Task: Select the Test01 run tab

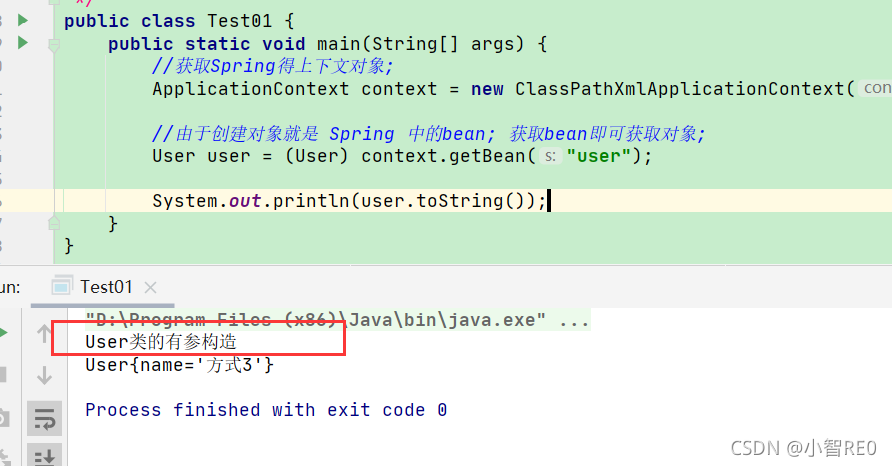Action: [x=106, y=287]
